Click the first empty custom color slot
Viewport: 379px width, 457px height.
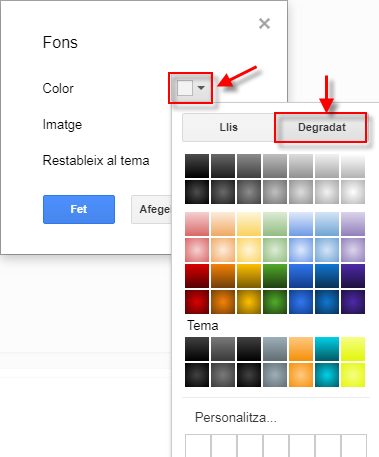click(198, 446)
